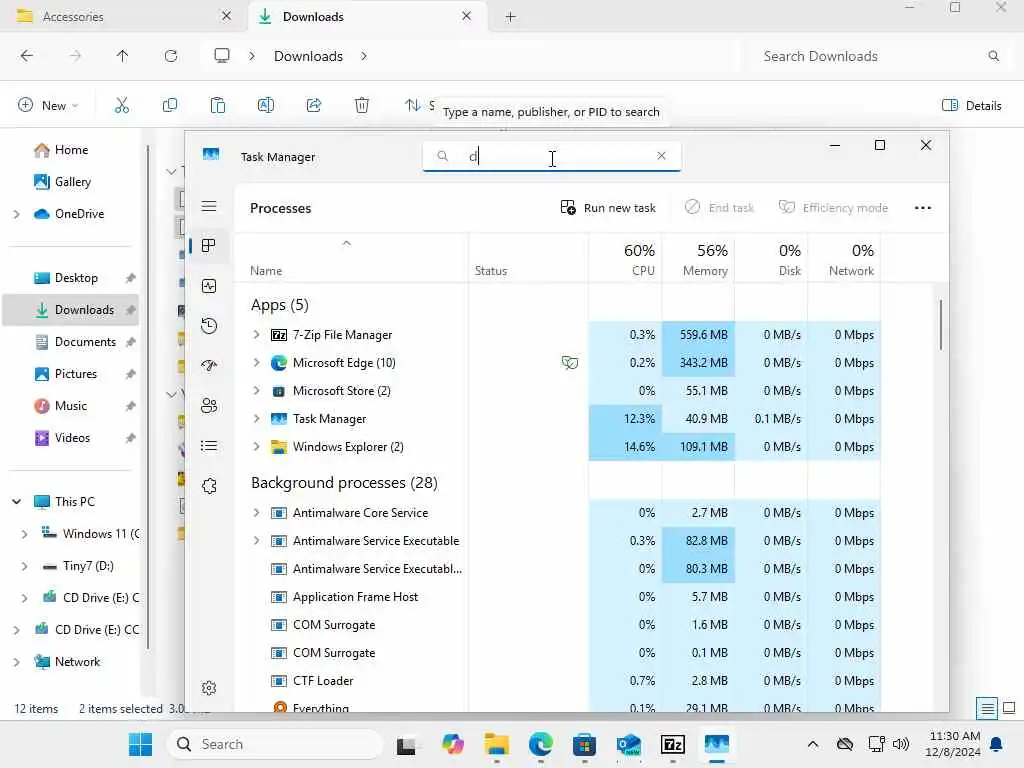Expand Microsoft Edge (10) process group
Viewport: 1024px width, 768px height.
coord(256,362)
